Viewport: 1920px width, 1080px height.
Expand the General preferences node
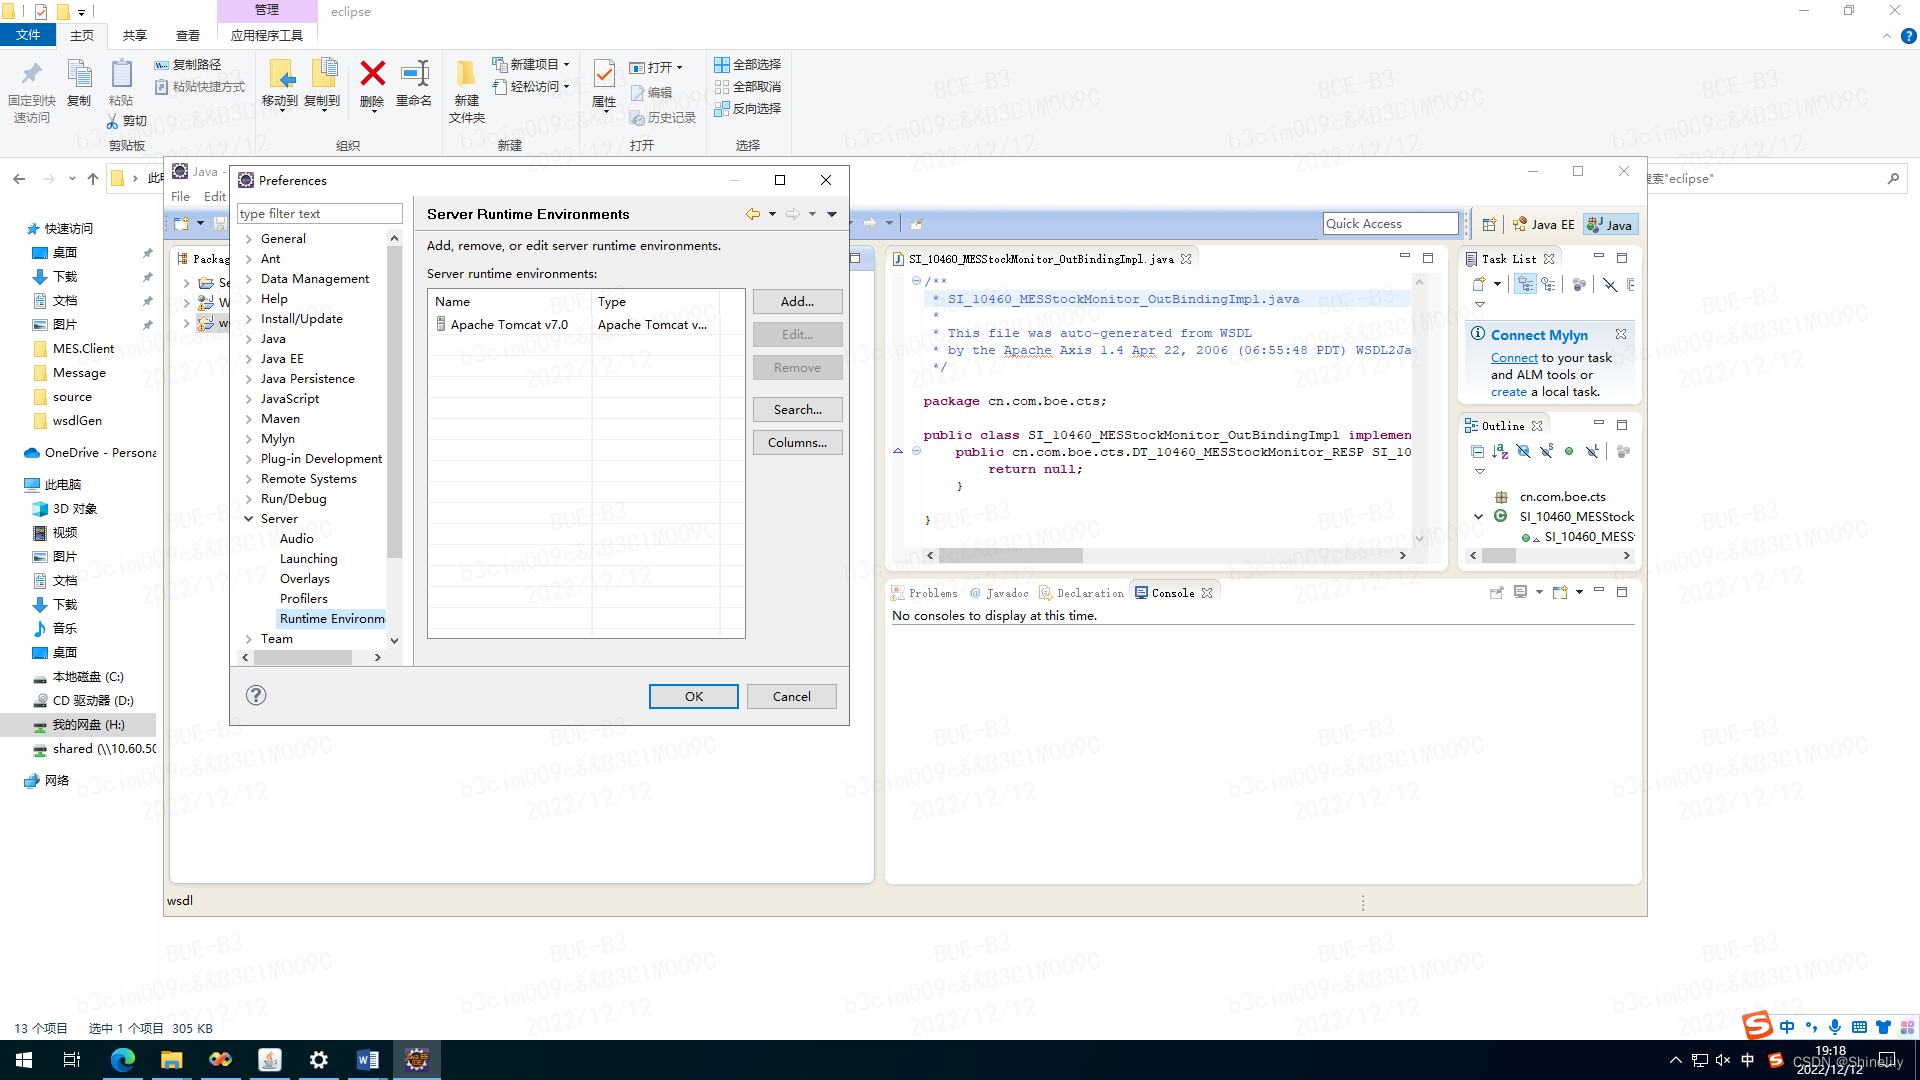[x=249, y=239]
